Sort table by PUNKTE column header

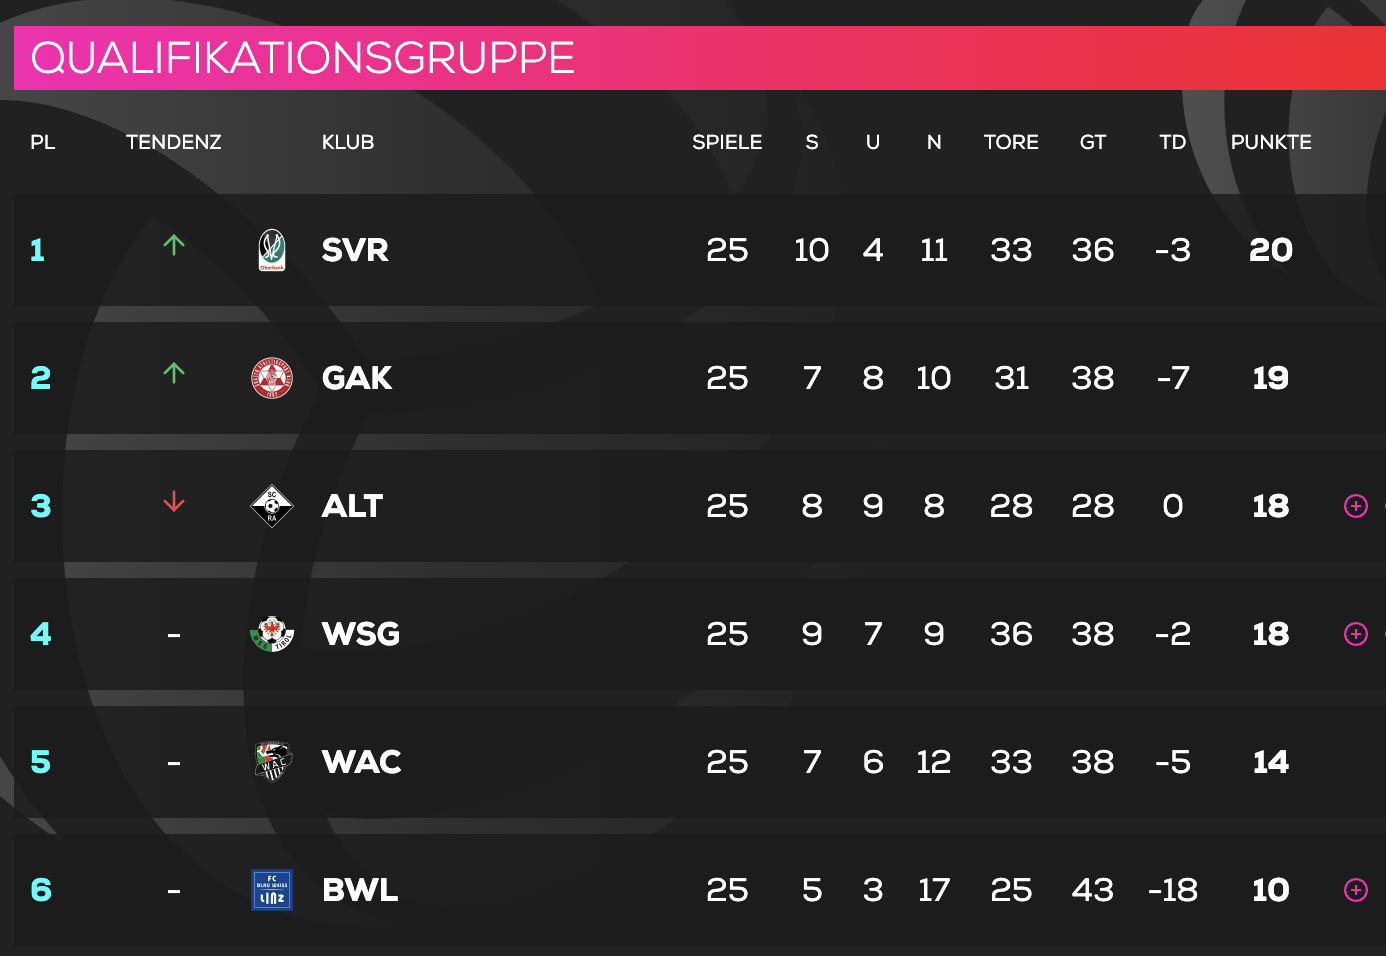[1270, 142]
